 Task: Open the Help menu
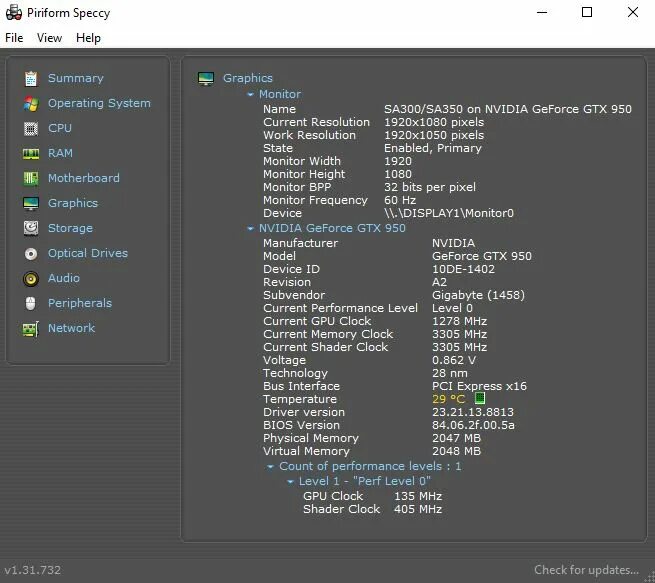coord(88,38)
